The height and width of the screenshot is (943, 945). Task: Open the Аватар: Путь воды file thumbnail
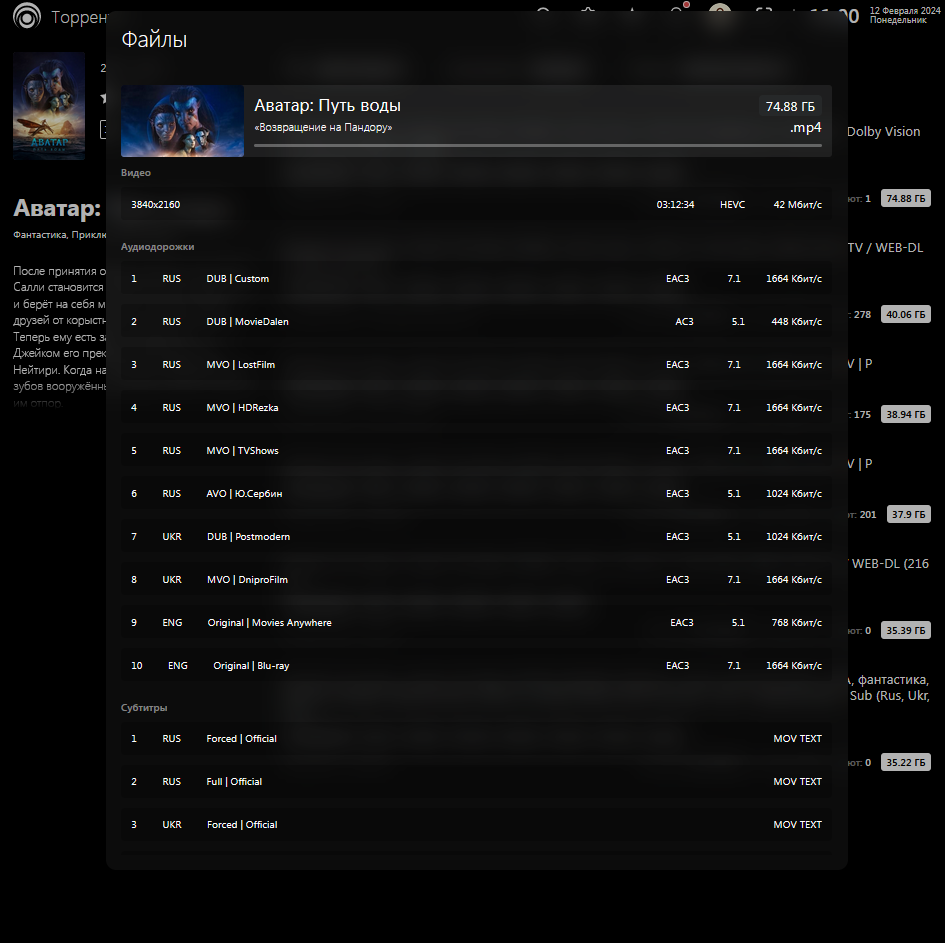click(182, 121)
